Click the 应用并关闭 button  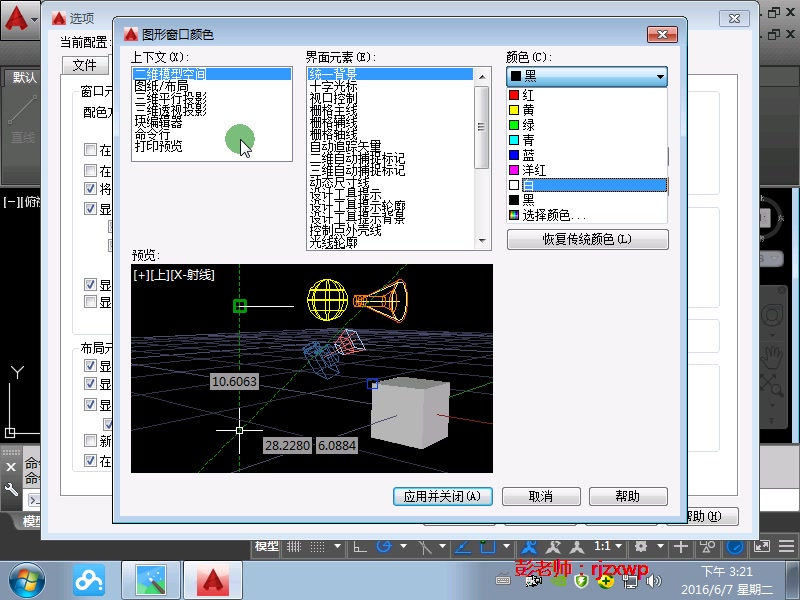pyautogui.click(x=442, y=496)
